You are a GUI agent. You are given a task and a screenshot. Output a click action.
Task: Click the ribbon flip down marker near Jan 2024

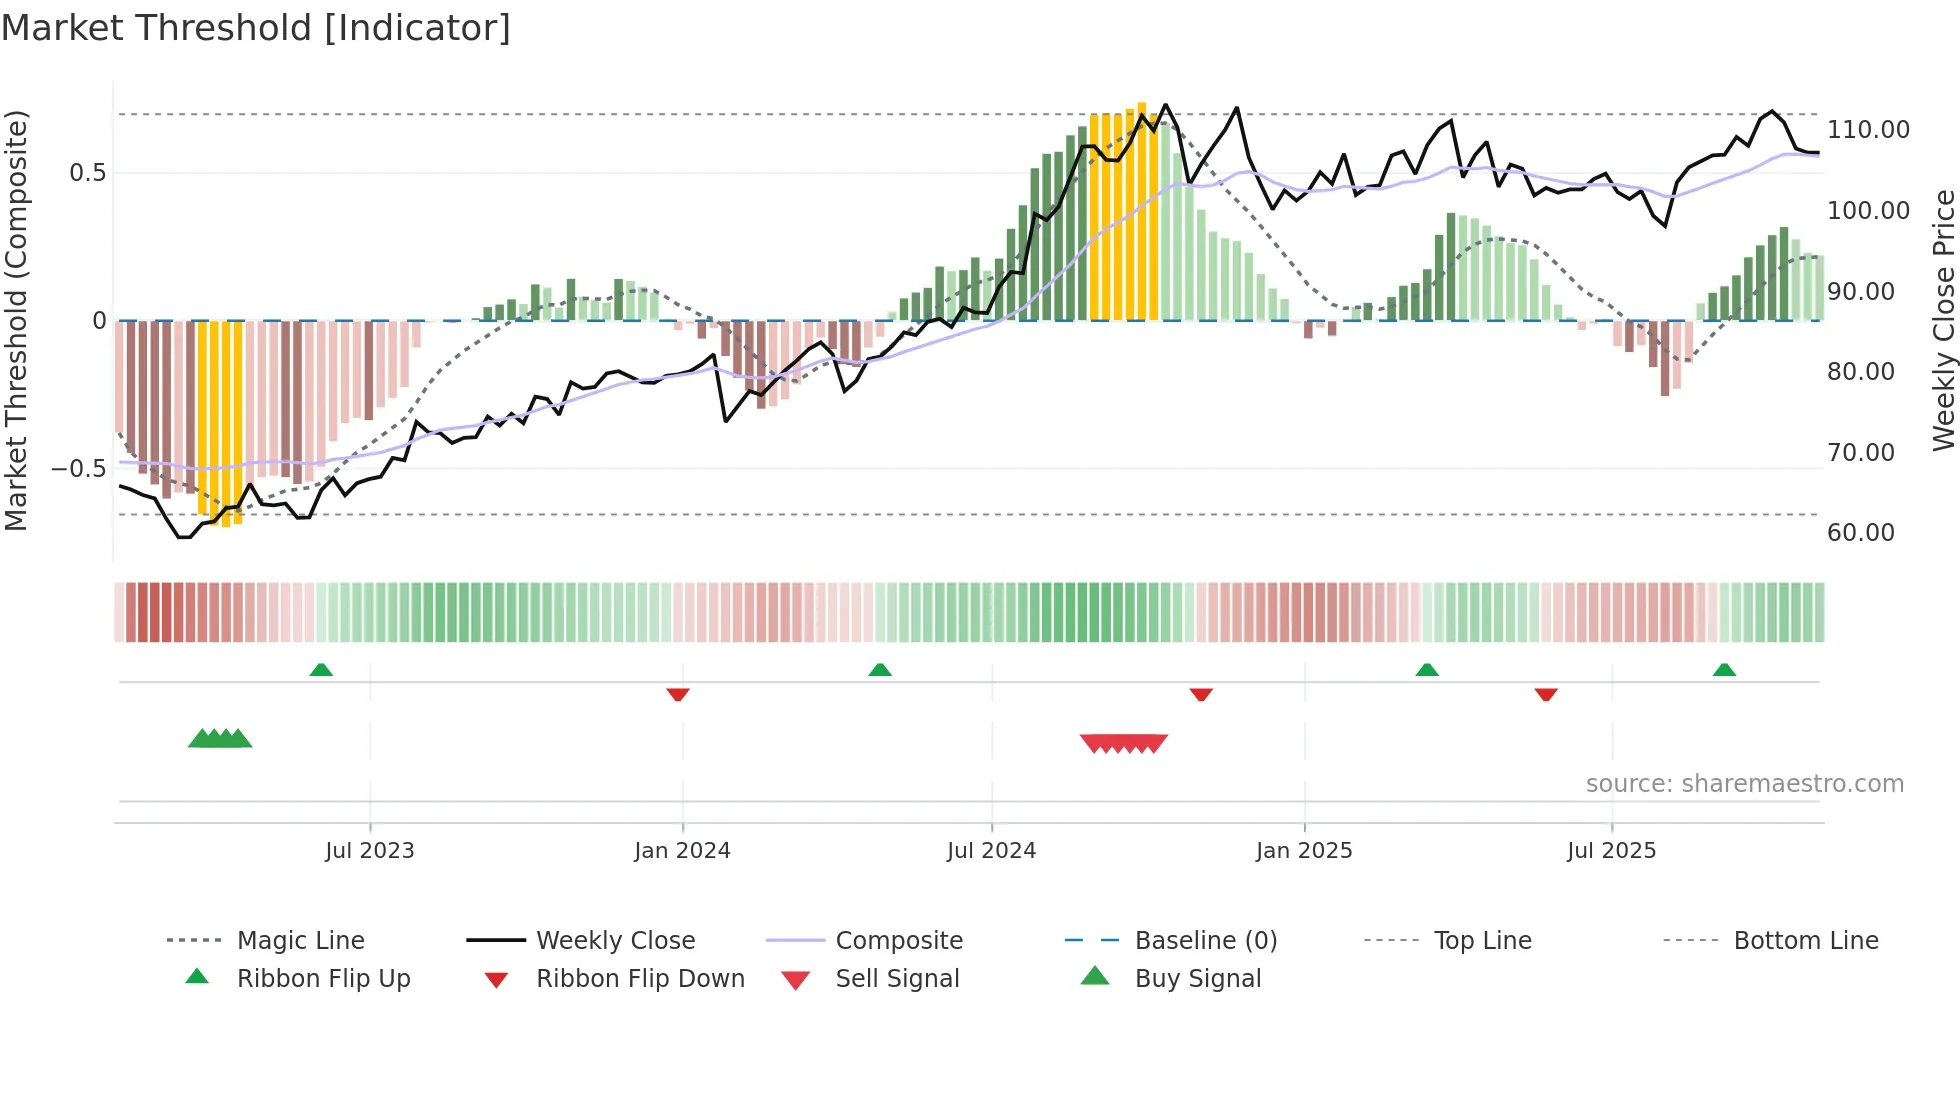pos(678,694)
